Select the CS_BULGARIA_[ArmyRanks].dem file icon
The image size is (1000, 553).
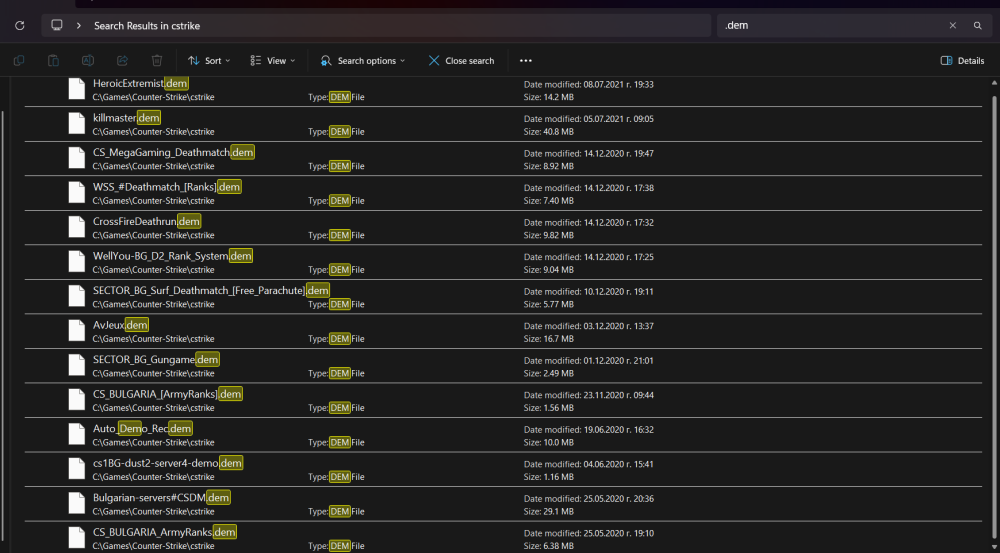point(77,399)
